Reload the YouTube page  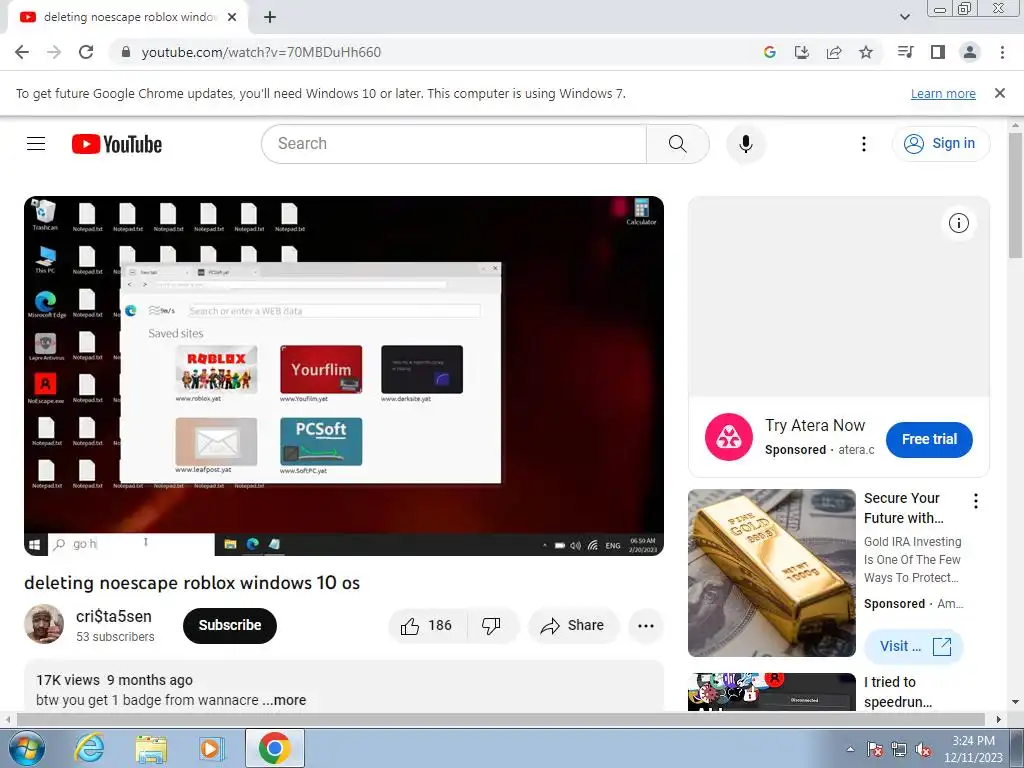86,52
